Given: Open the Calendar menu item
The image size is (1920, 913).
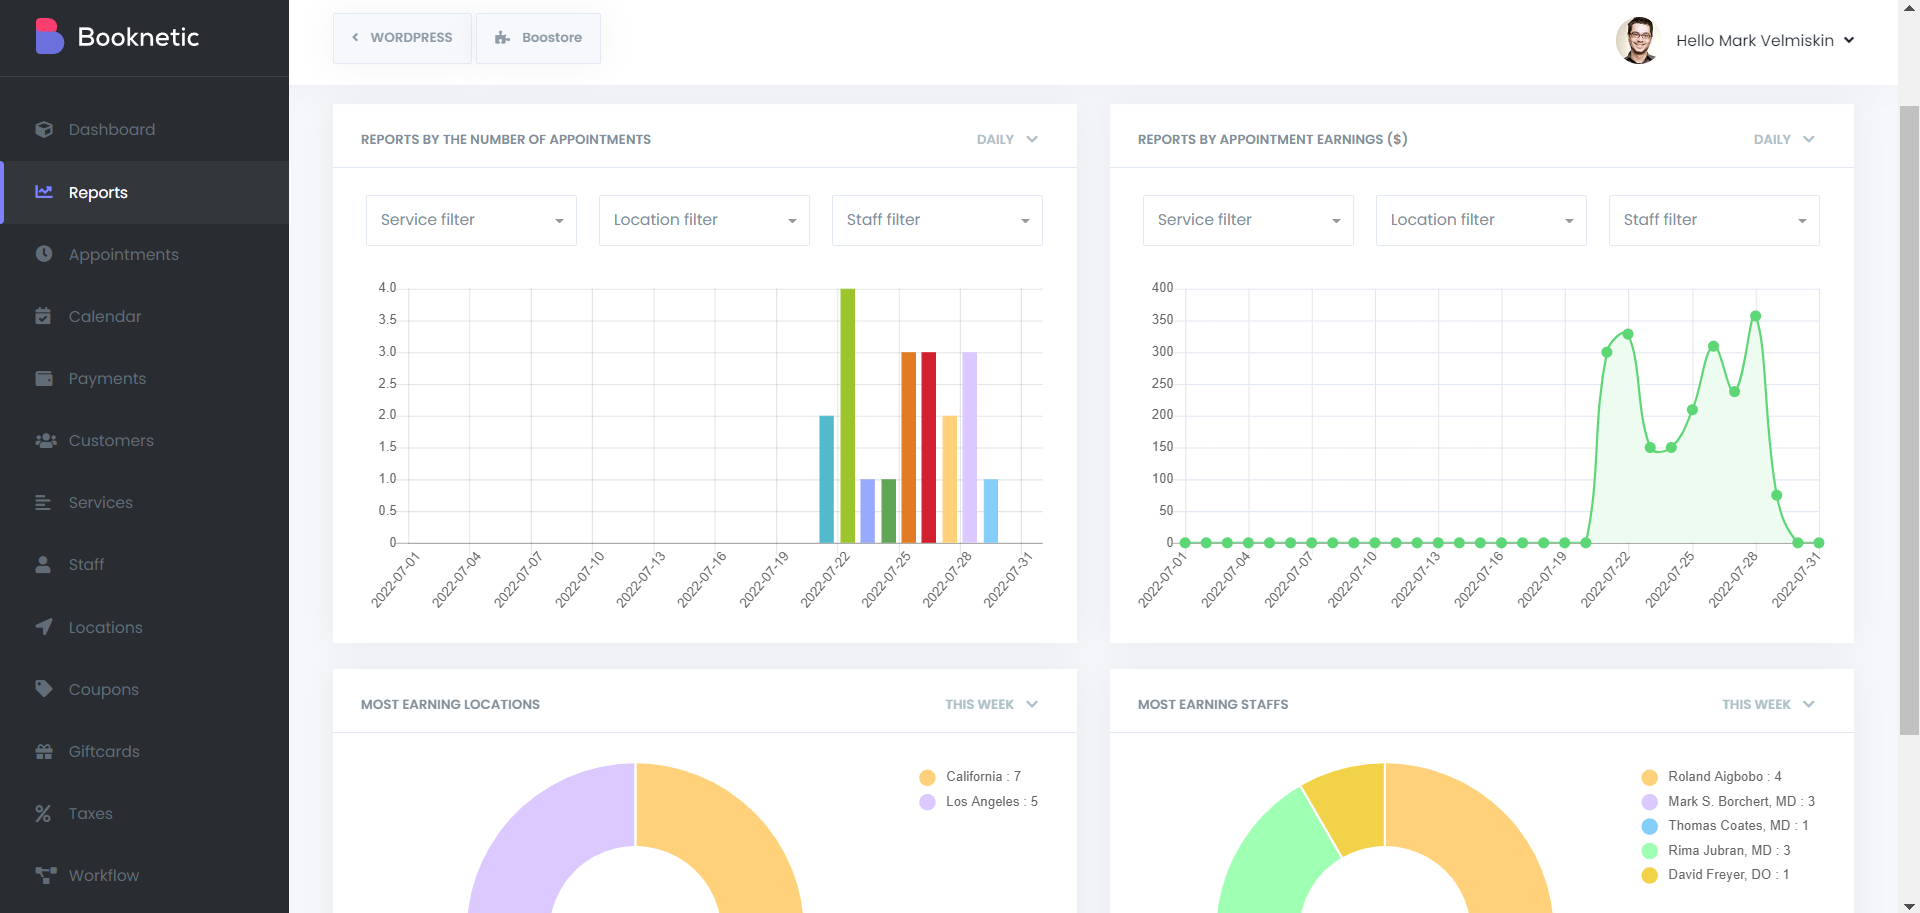Looking at the screenshot, I should (x=144, y=316).
